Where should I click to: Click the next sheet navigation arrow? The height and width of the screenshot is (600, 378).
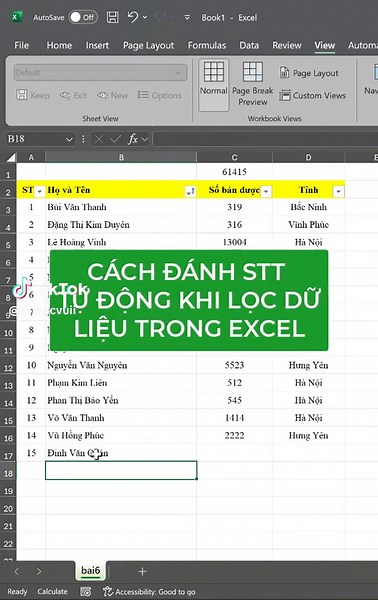tap(39, 571)
